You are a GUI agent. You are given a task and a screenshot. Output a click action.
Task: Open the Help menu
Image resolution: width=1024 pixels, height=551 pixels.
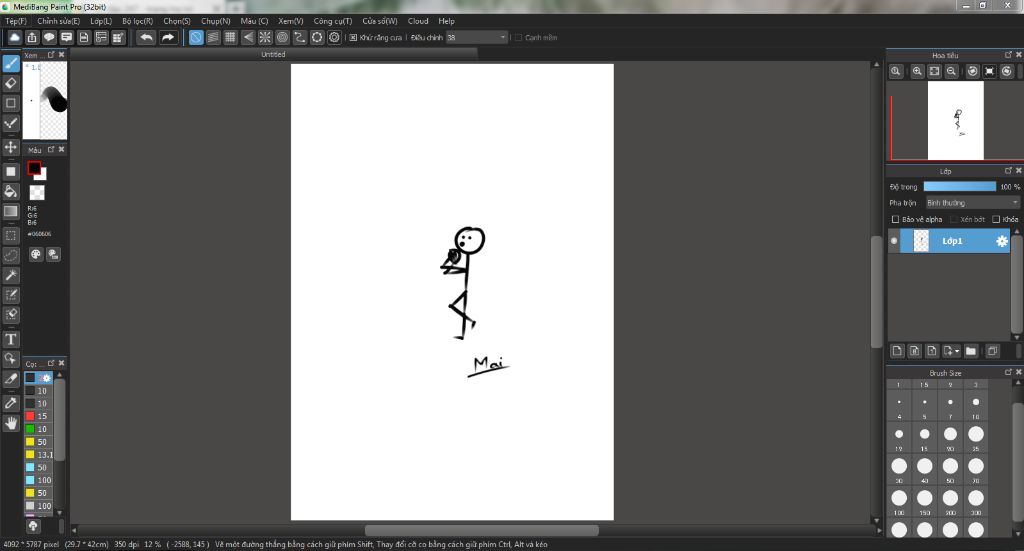click(x=447, y=21)
